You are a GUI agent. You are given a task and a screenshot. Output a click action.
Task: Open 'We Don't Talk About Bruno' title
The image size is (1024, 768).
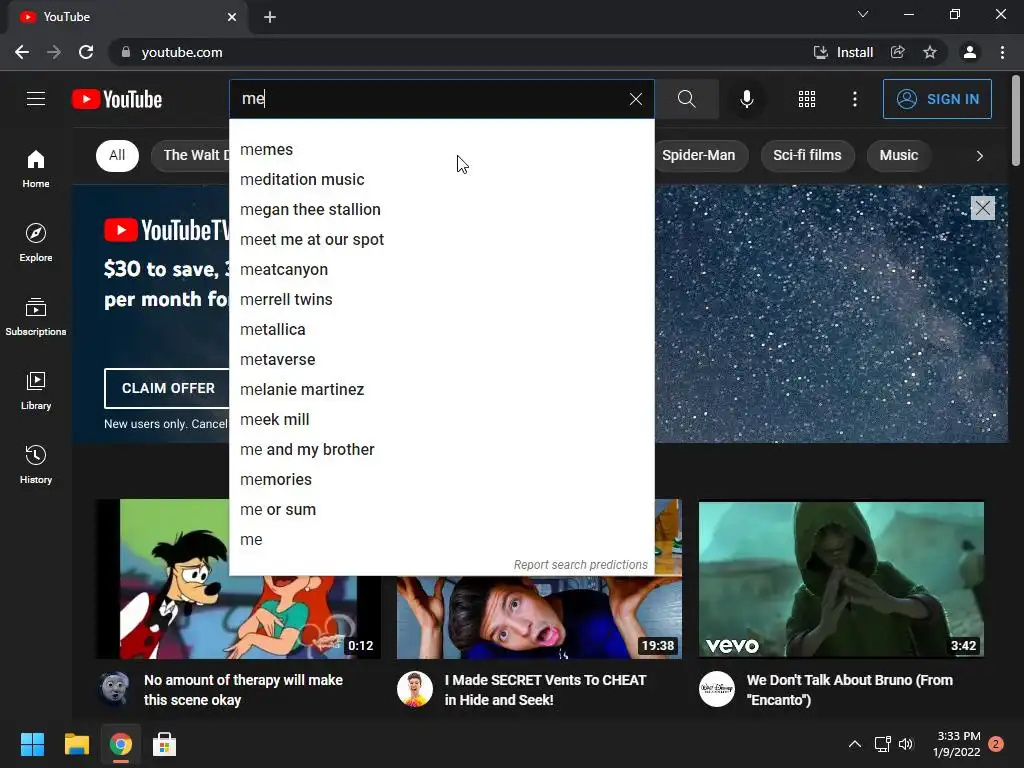click(850, 690)
